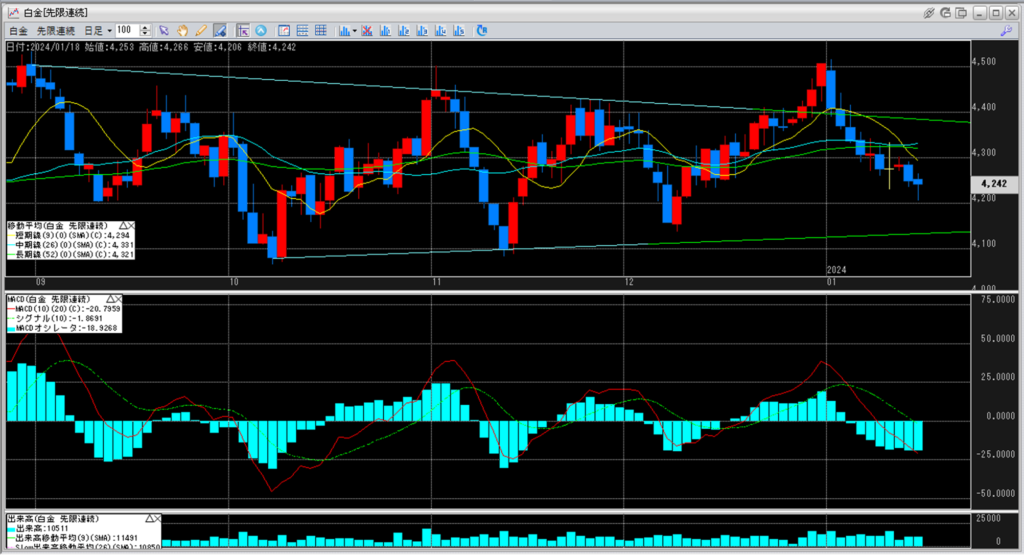This screenshot has width=1024, height=555.
Task: Click the 出来高移動平均(9) legend entry
Action: click(73, 538)
